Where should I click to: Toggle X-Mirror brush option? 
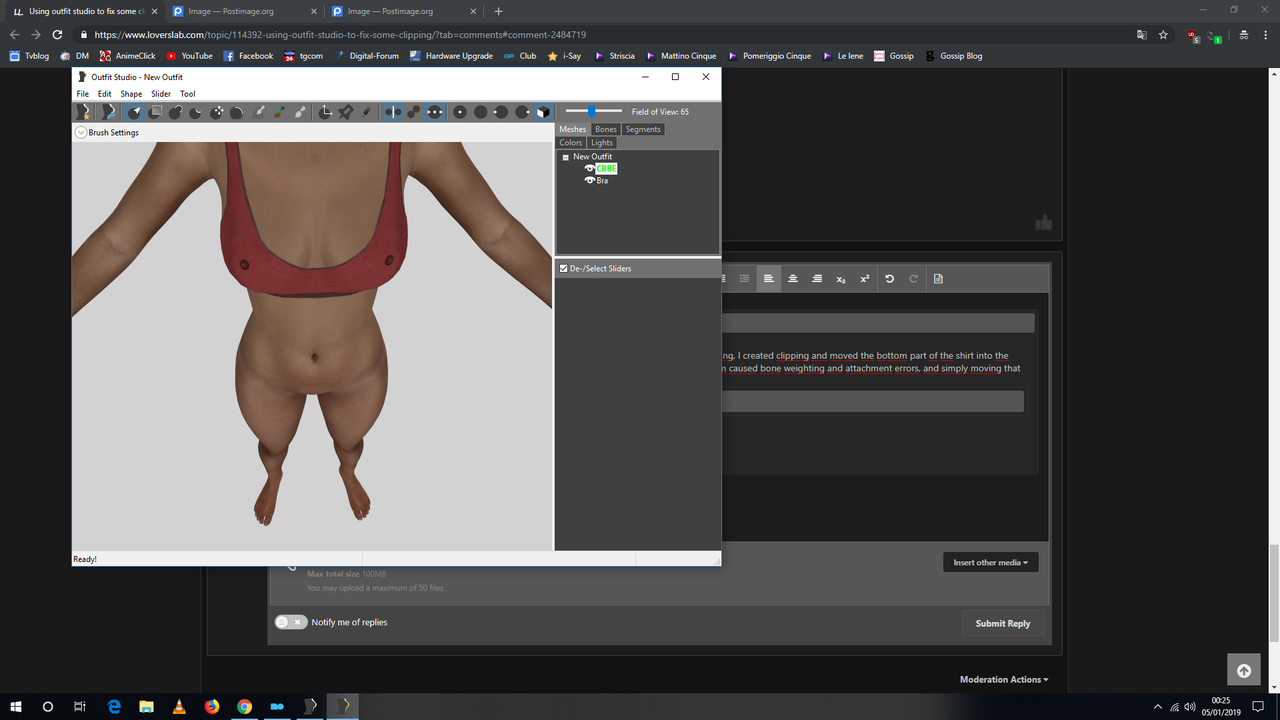393,112
